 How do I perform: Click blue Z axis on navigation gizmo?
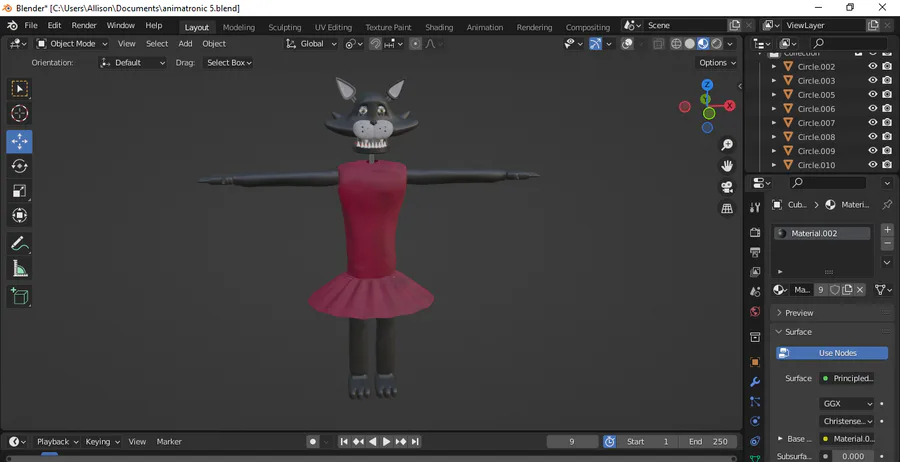(x=707, y=85)
